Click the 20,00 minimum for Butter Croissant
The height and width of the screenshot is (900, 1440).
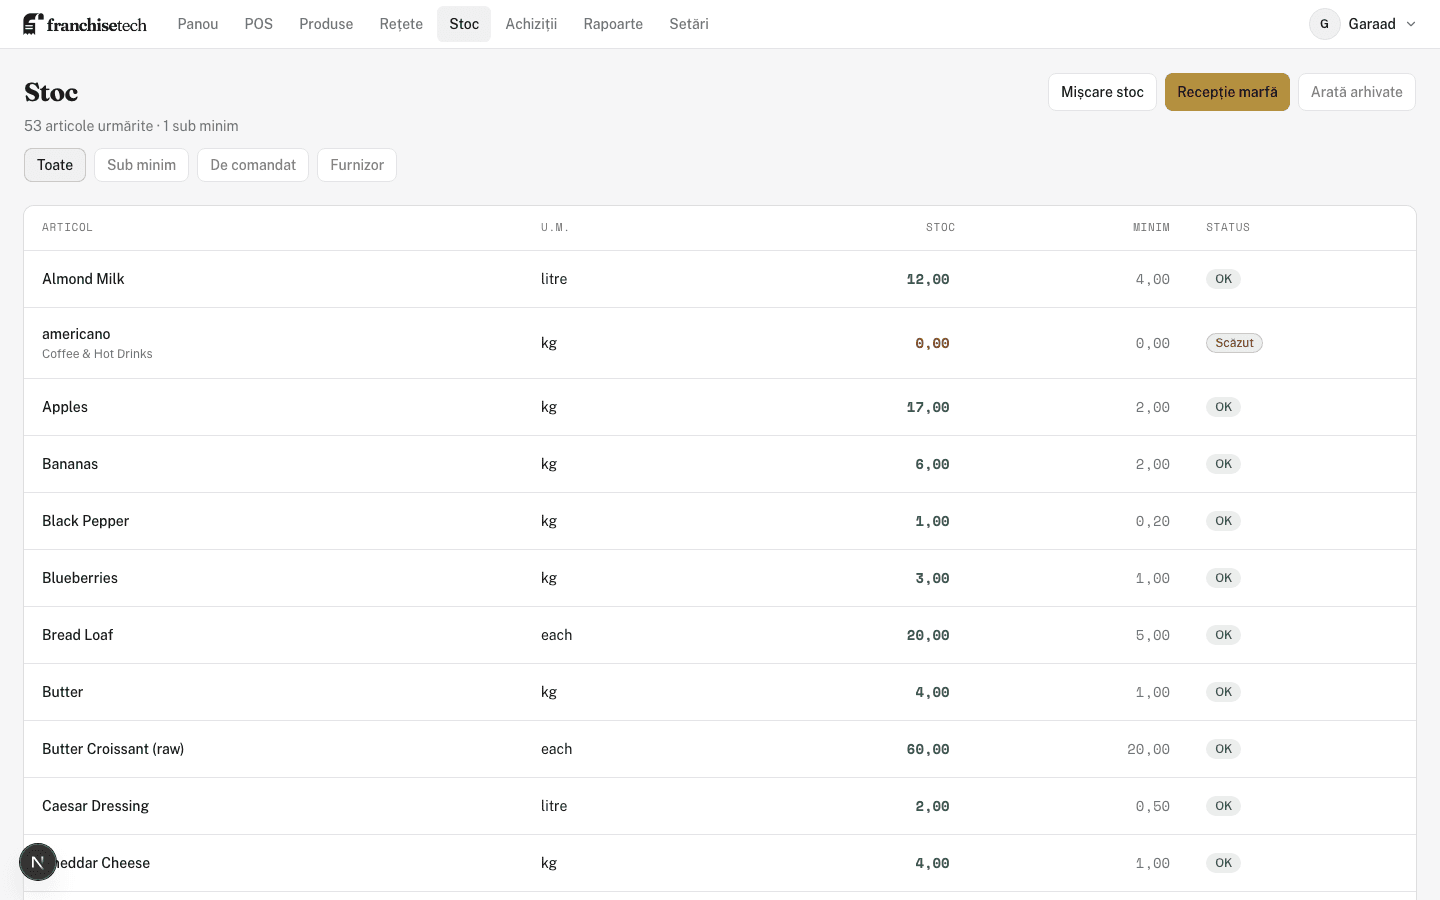(1148, 749)
